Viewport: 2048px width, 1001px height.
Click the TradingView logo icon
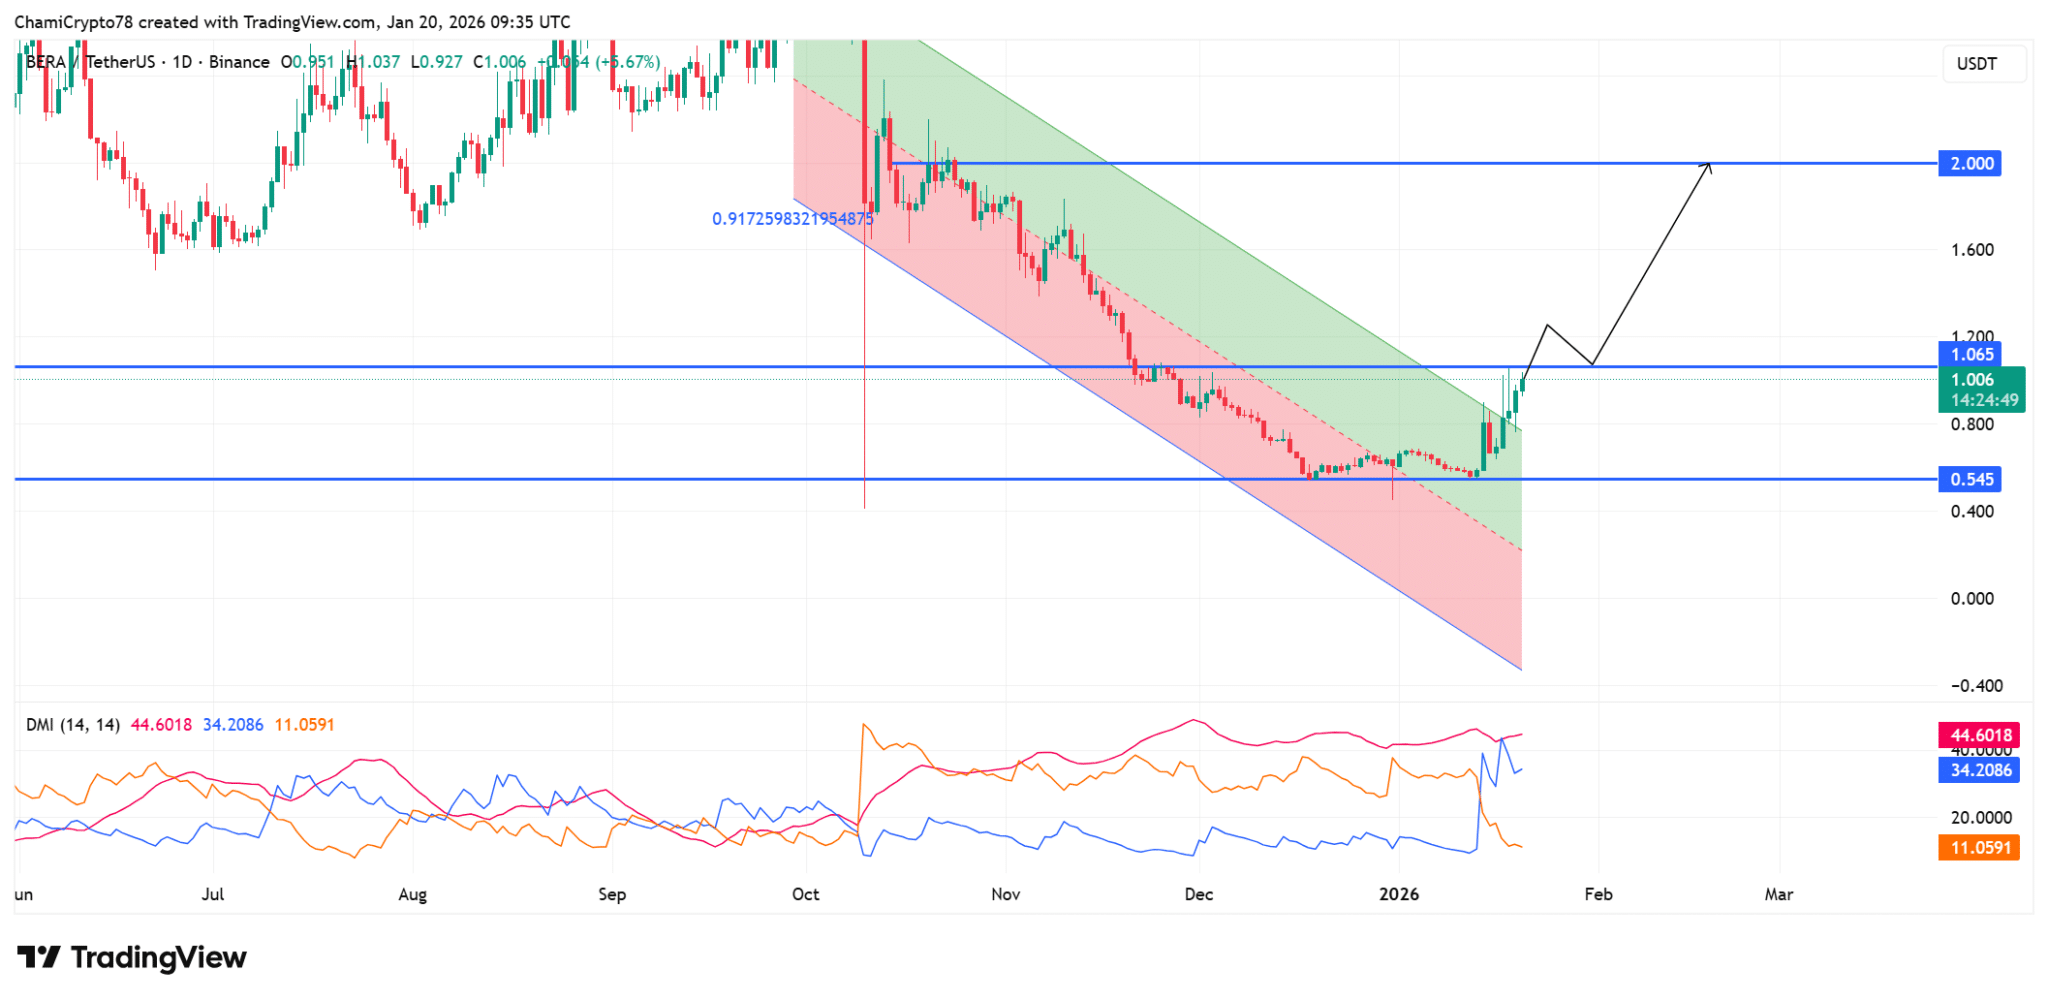[39, 958]
